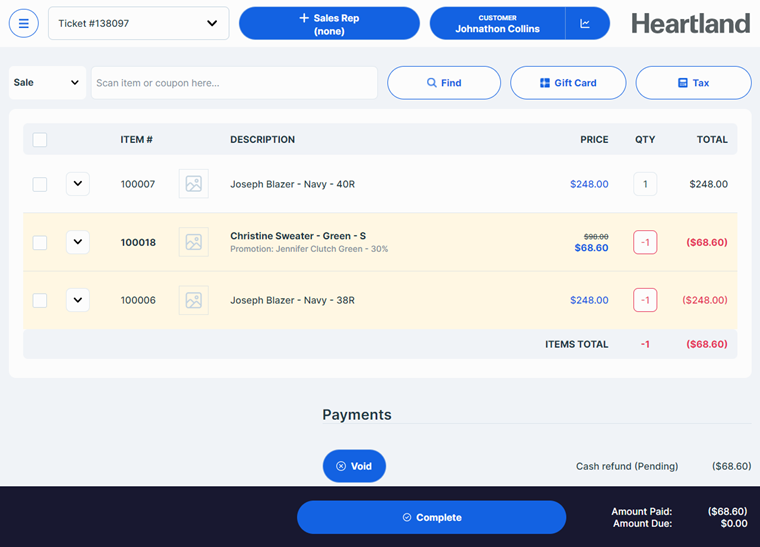Click Christine Sweater image placeholder icon
The image size is (760, 547).
coord(194,242)
